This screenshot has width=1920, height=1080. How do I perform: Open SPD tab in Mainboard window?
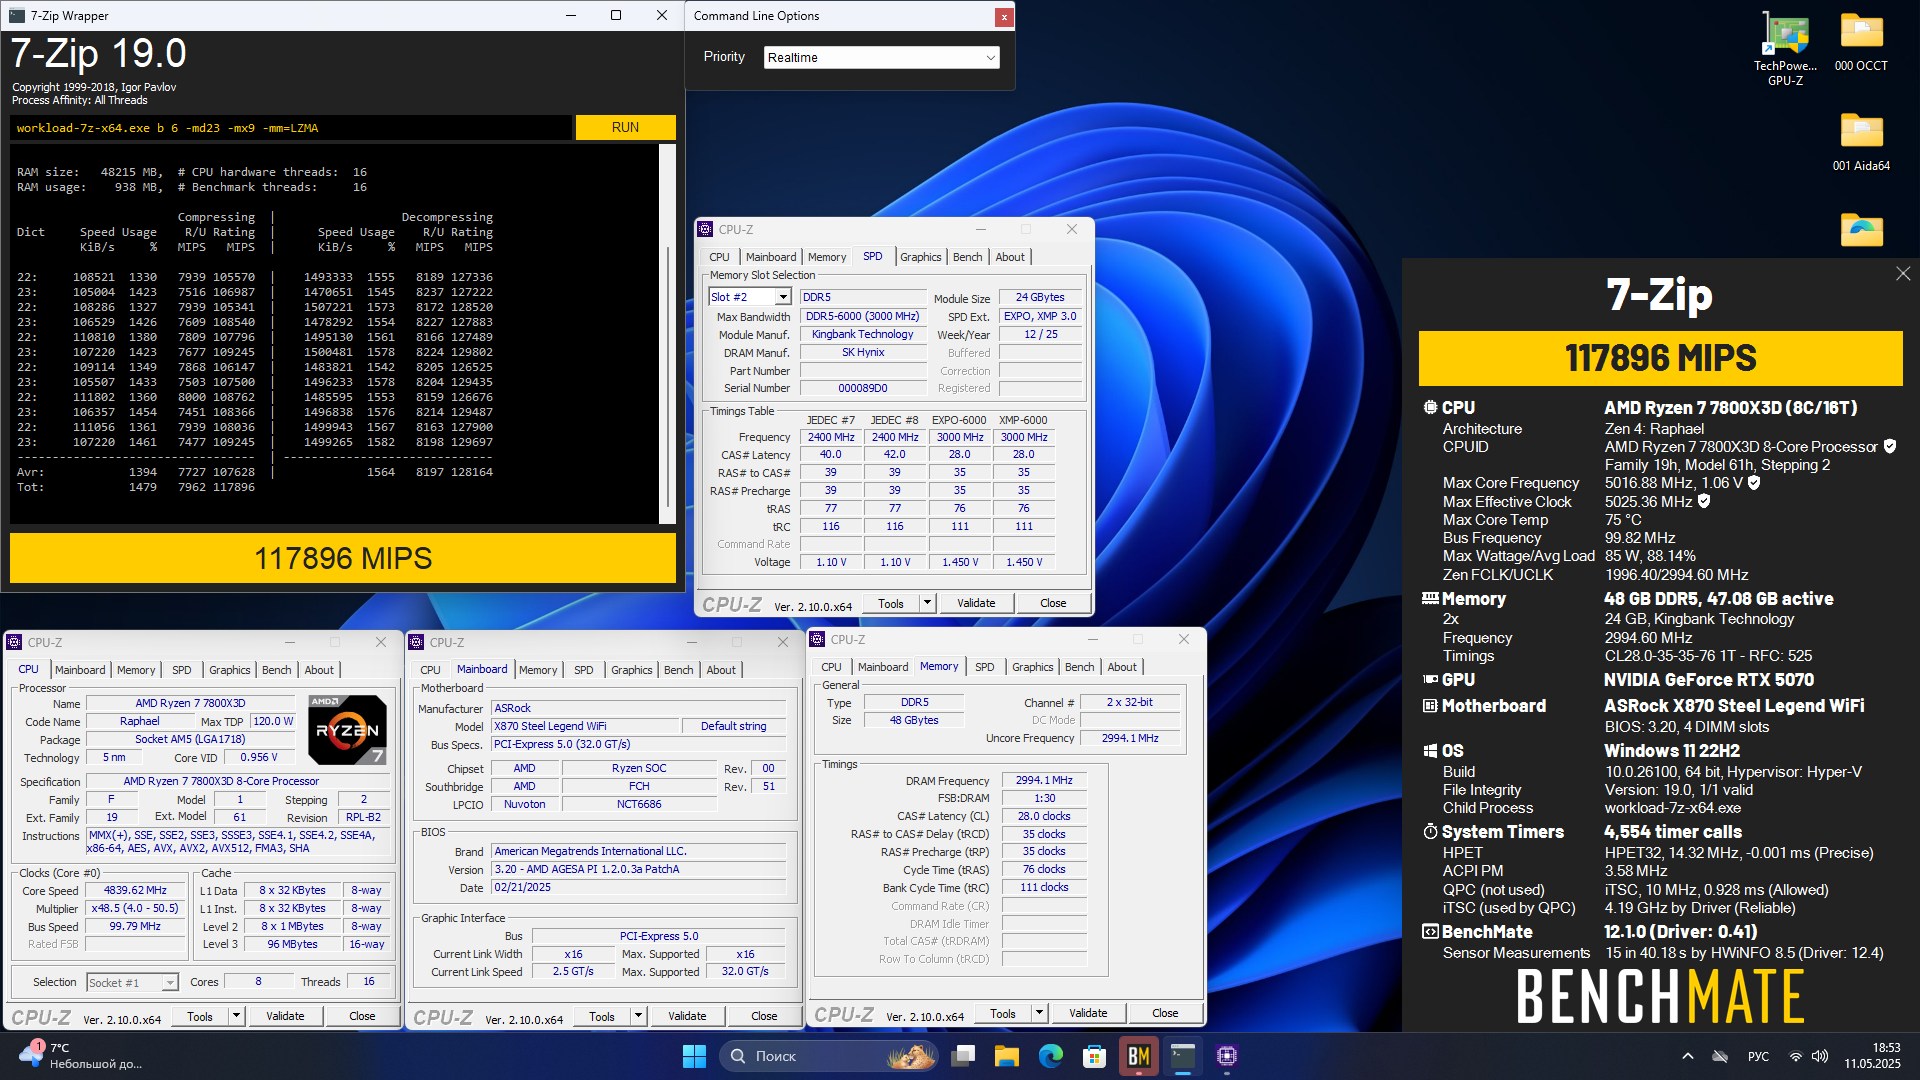[583, 670]
